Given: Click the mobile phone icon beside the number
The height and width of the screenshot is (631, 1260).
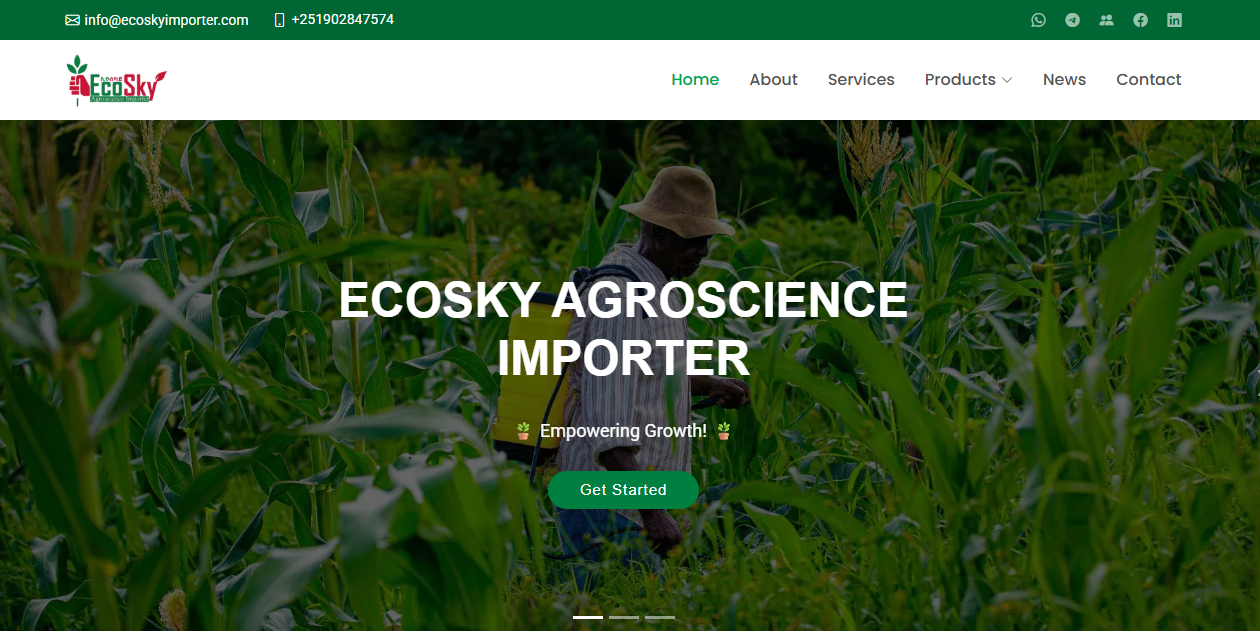Looking at the screenshot, I should point(280,20).
